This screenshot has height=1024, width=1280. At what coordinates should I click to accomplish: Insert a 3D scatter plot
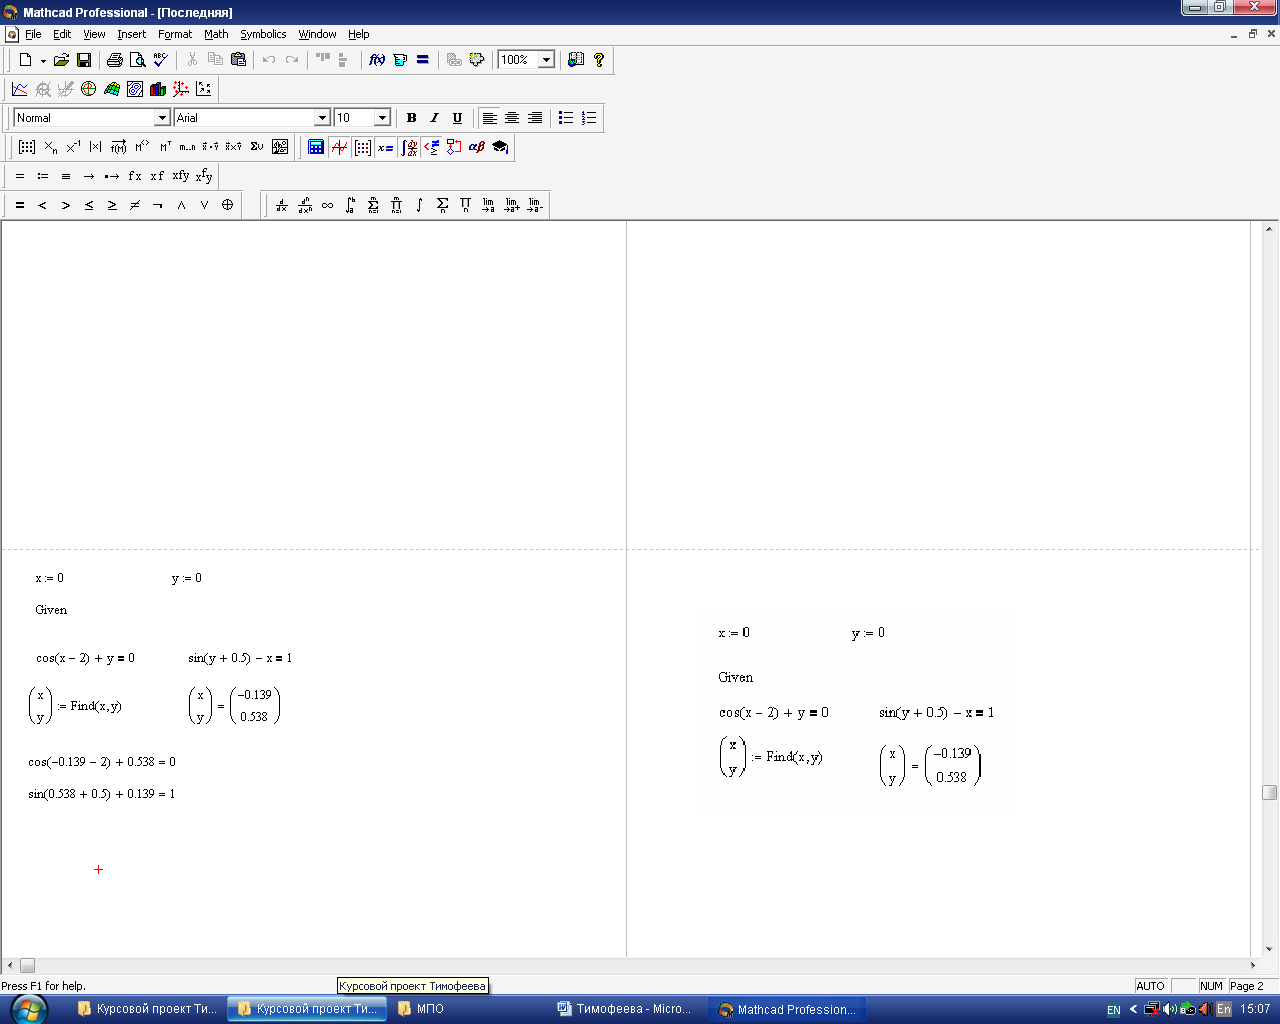click(x=180, y=89)
